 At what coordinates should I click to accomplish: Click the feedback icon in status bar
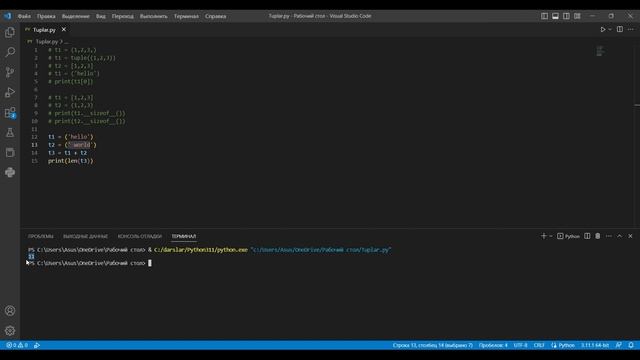click(619, 345)
